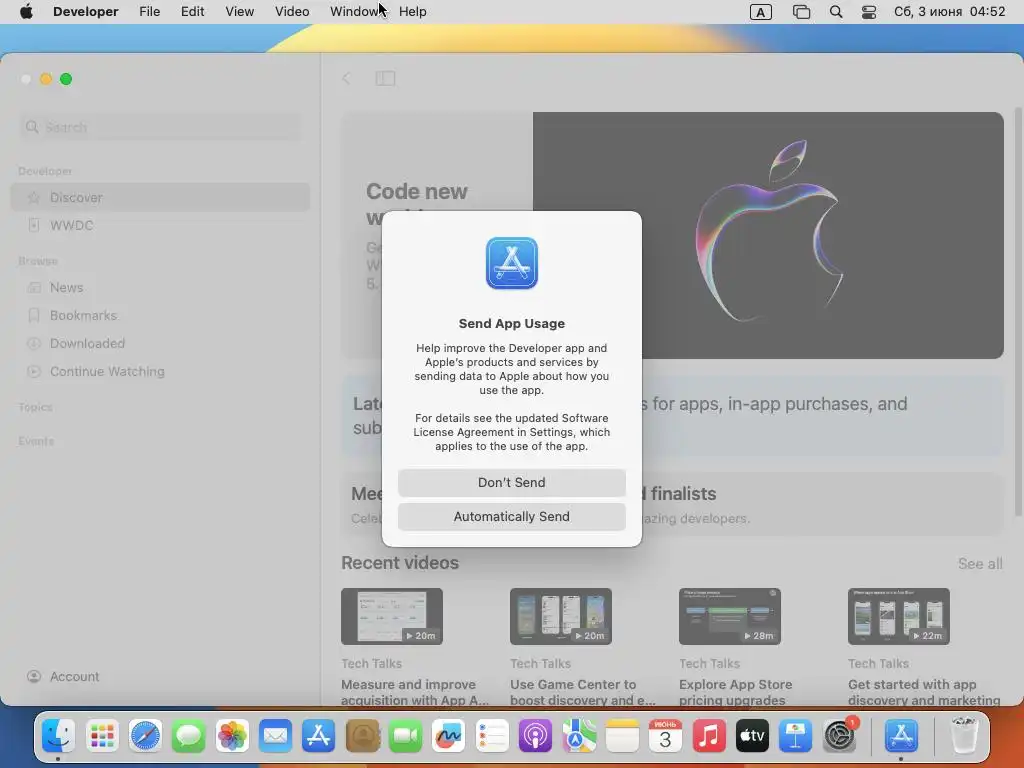1024x768 pixels.
Task: Open Bookmarks in the sidebar
Action: click(161, 315)
